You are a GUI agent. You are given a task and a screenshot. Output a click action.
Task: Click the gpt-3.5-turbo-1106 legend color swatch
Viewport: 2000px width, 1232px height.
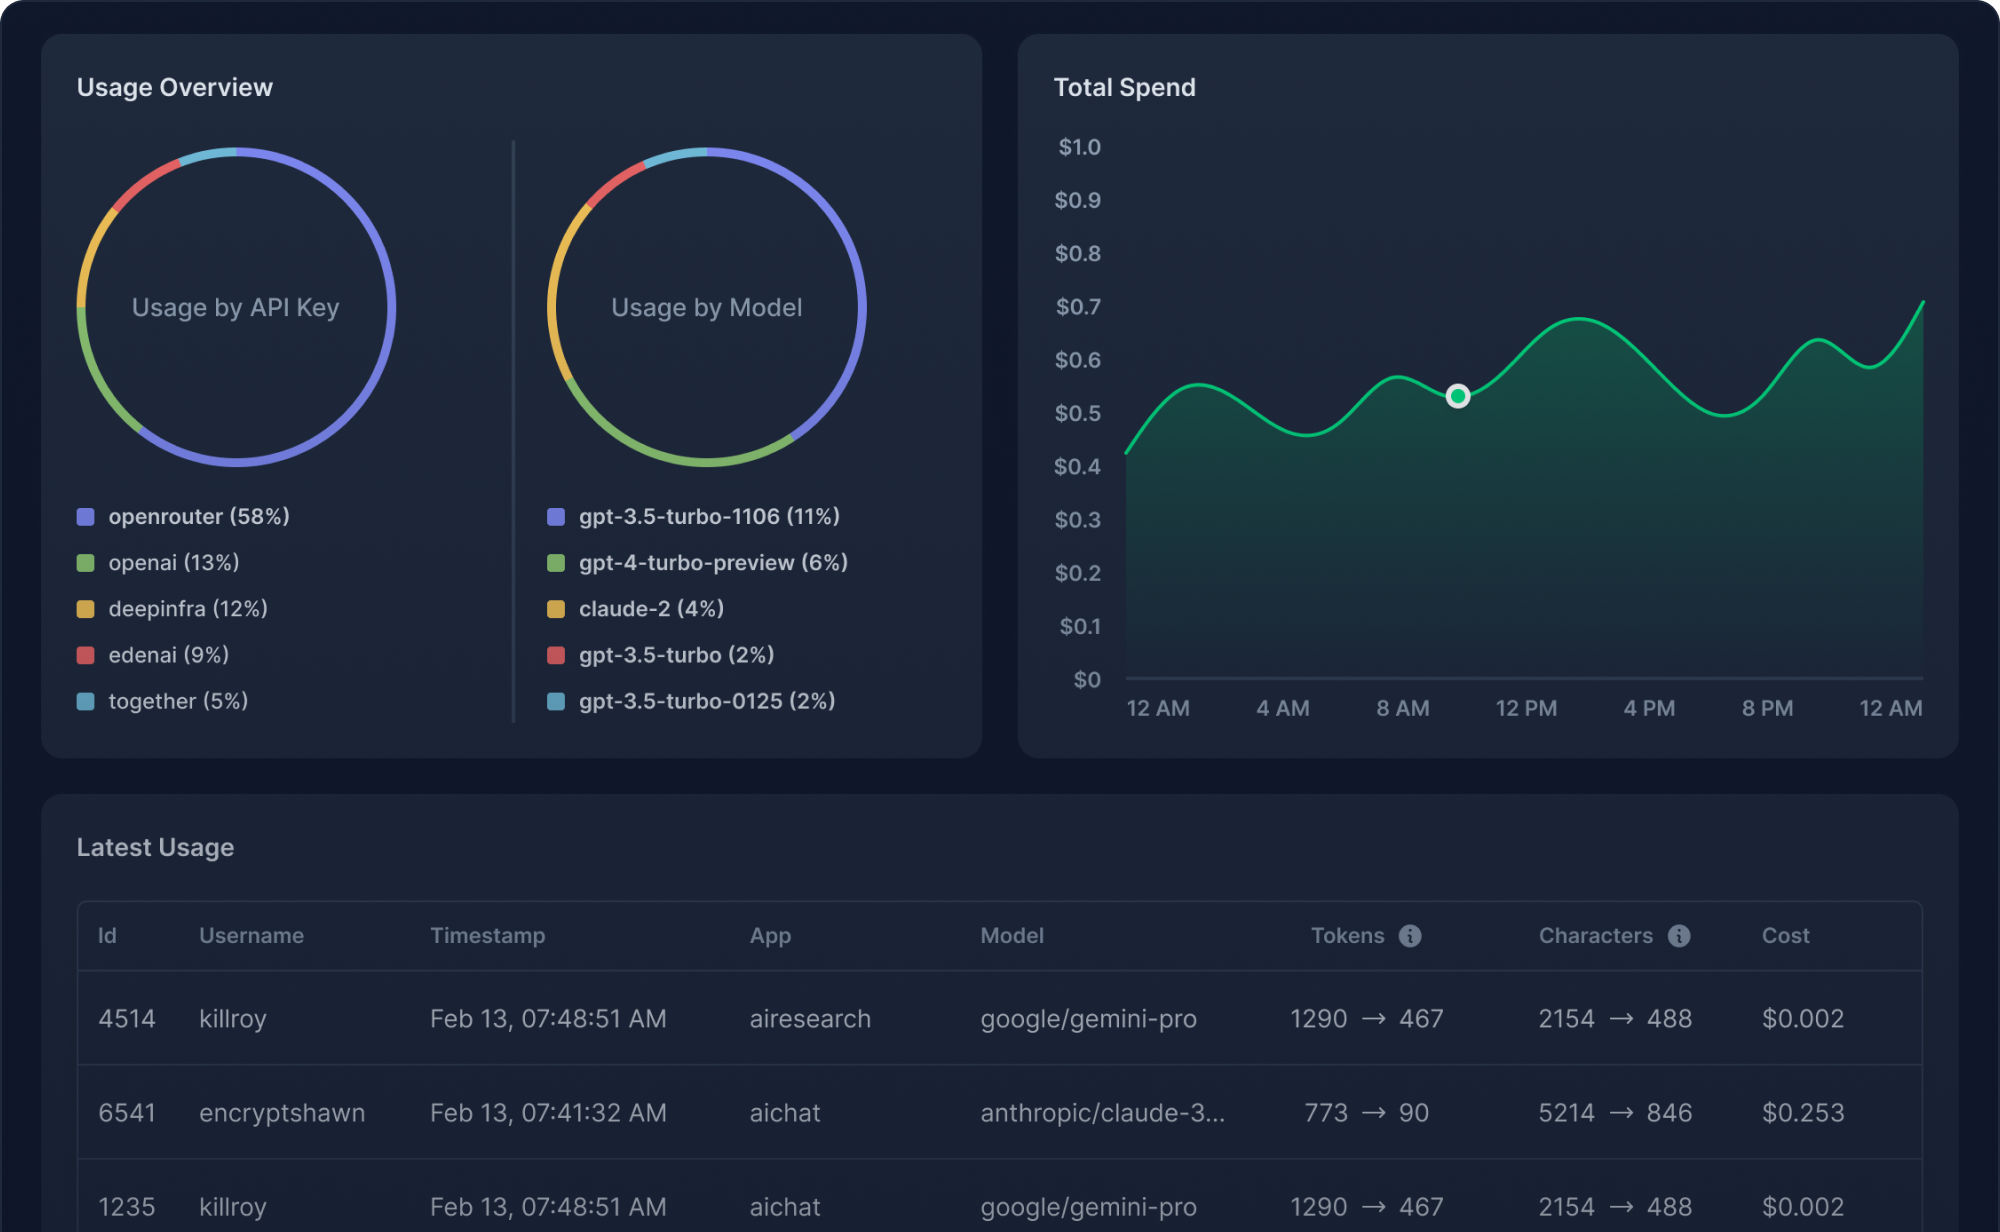pos(556,517)
